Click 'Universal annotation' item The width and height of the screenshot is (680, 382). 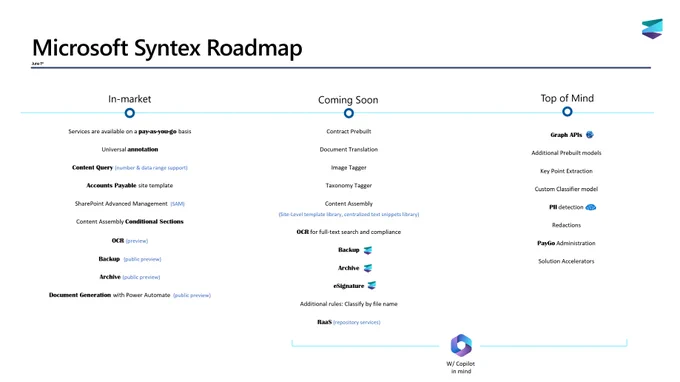pos(130,149)
